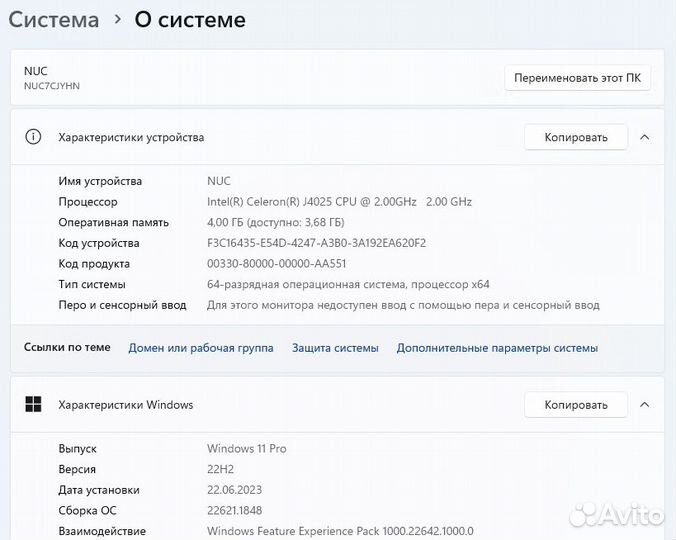Select product ID 00330-80000-00000-AA551

coord(276,264)
